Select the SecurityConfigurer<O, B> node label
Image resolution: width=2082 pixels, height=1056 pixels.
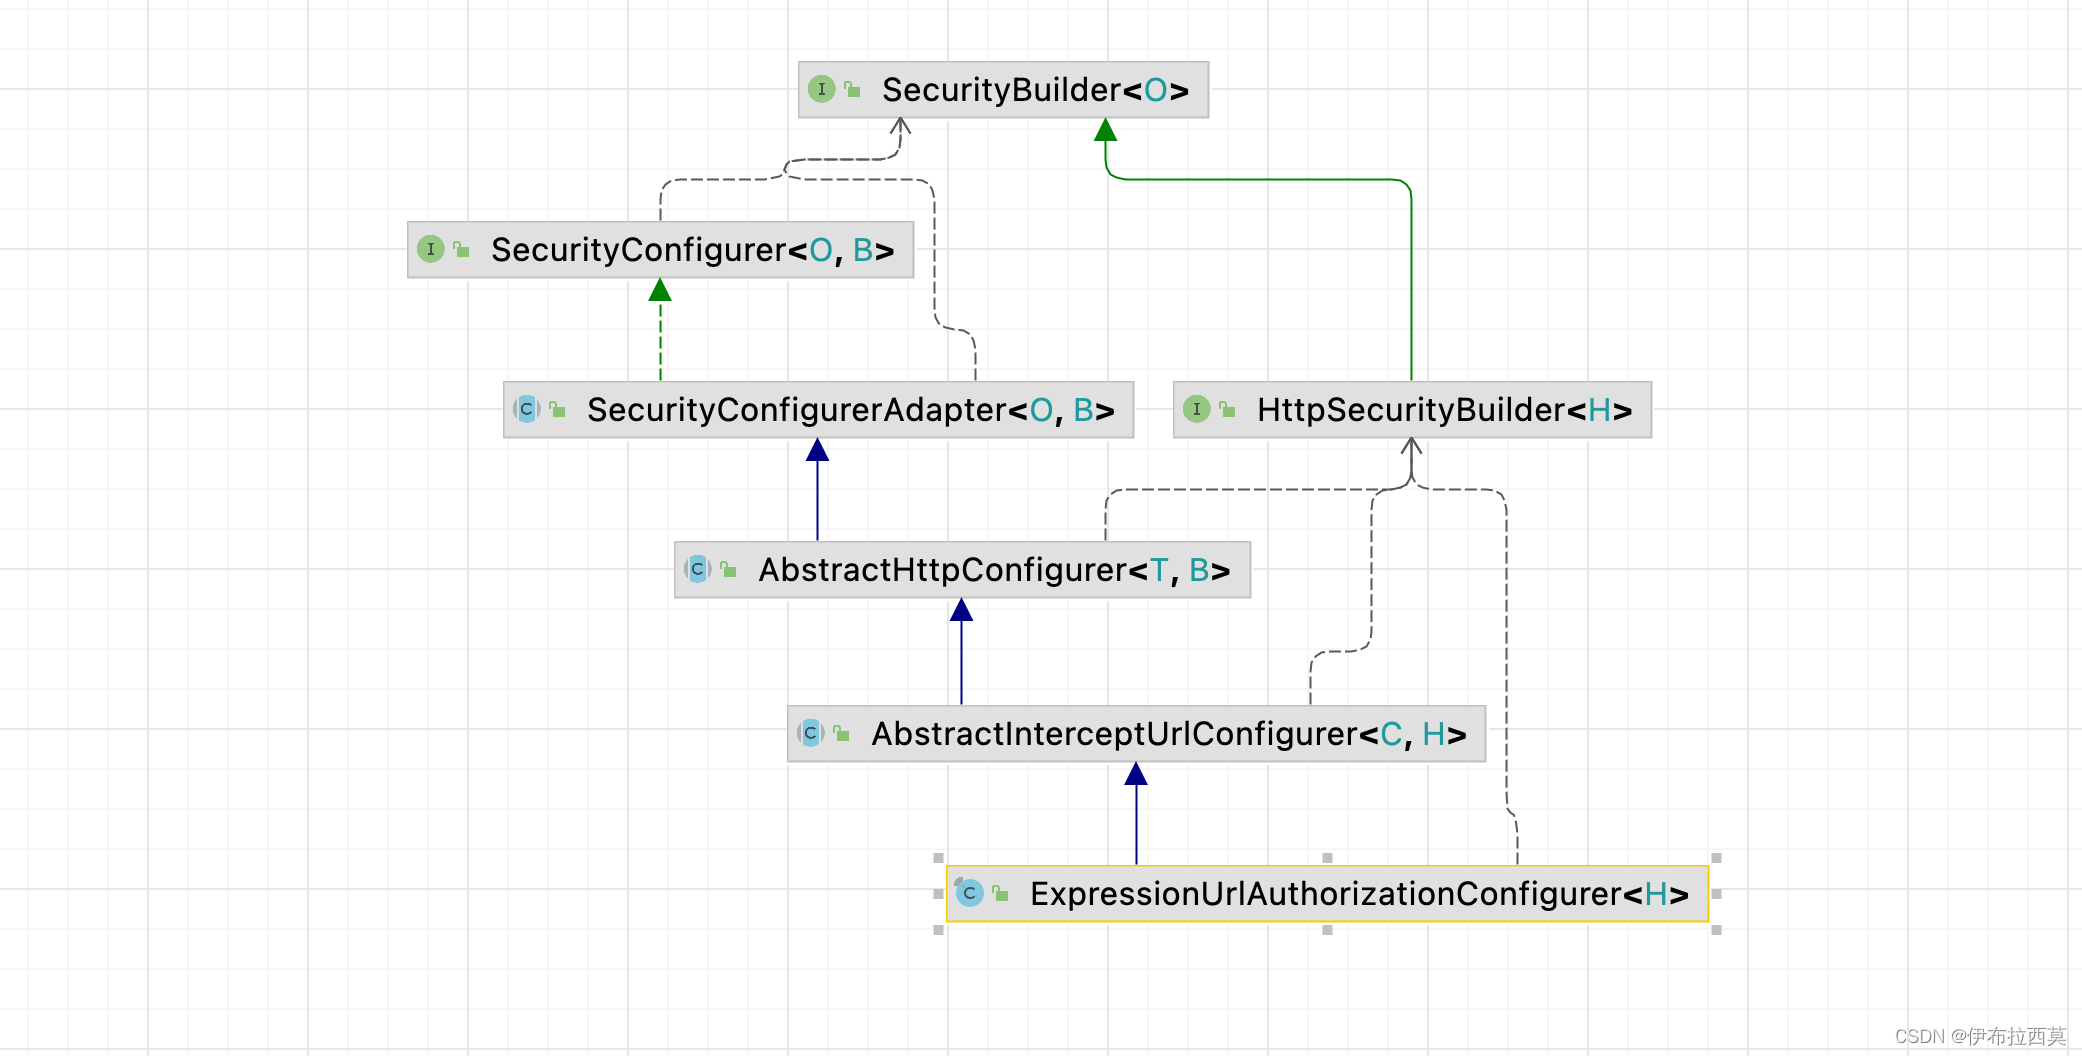tap(692, 250)
